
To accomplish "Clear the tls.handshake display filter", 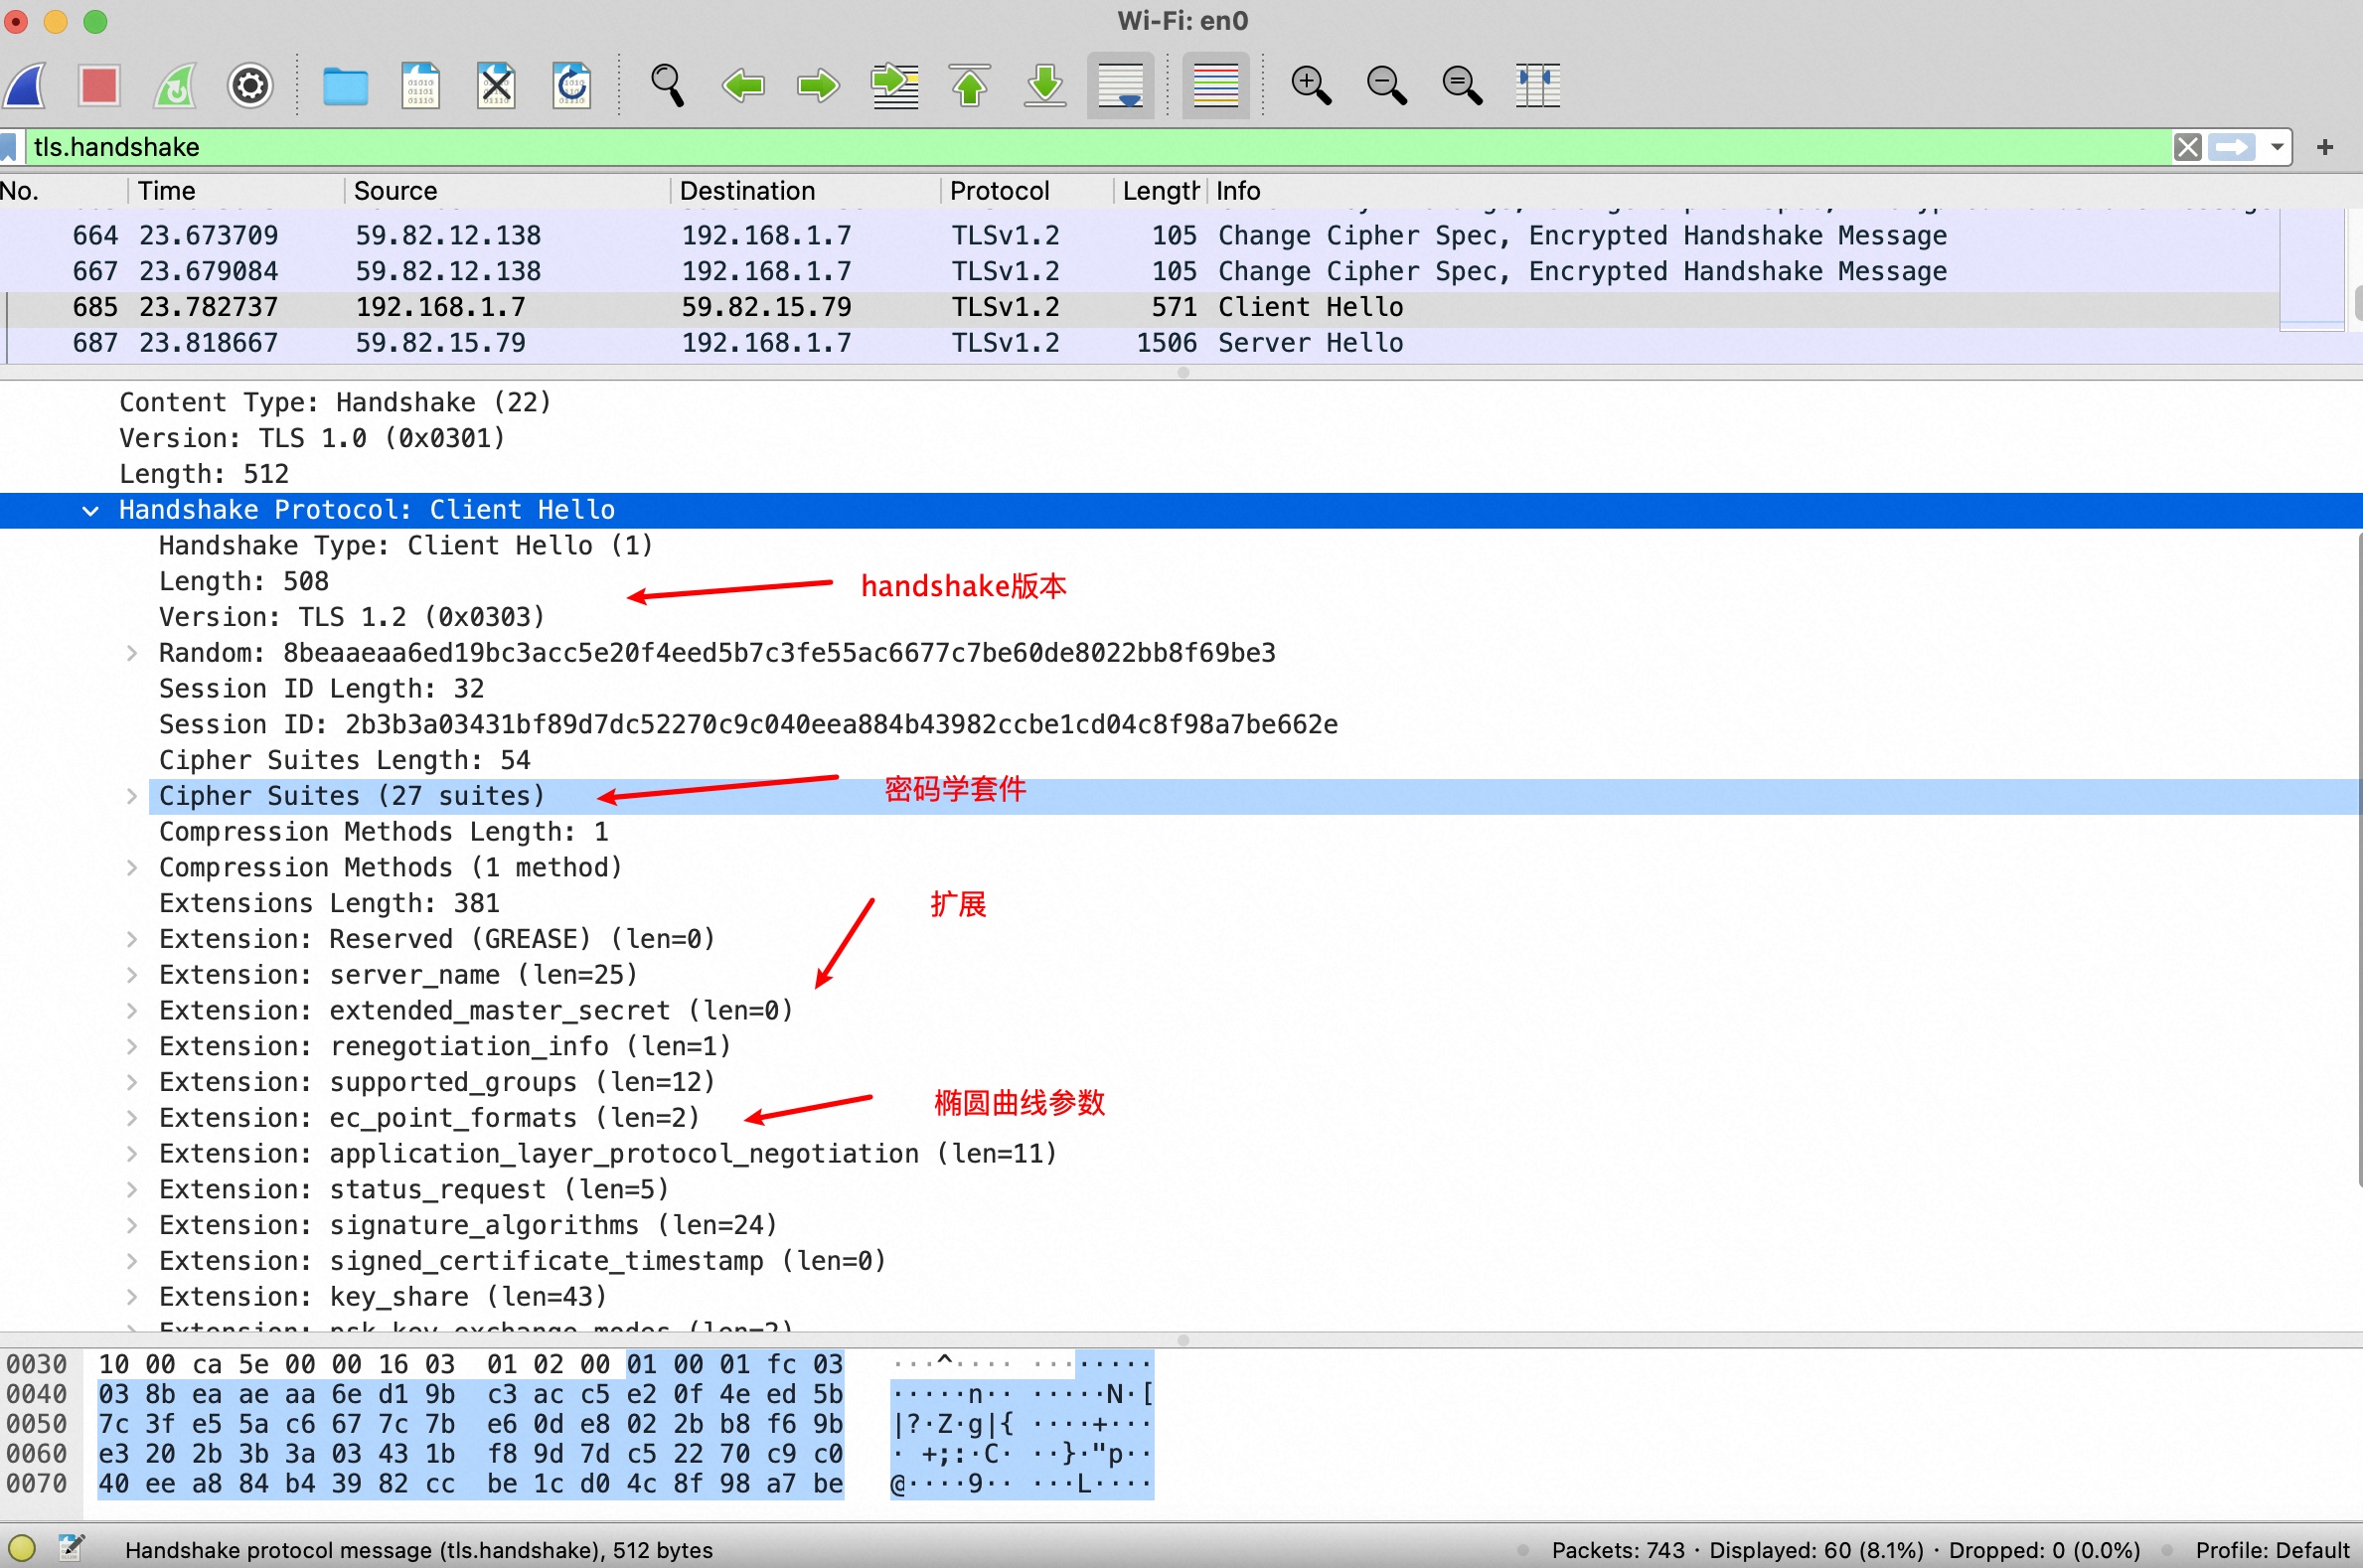I will click(2187, 147).
